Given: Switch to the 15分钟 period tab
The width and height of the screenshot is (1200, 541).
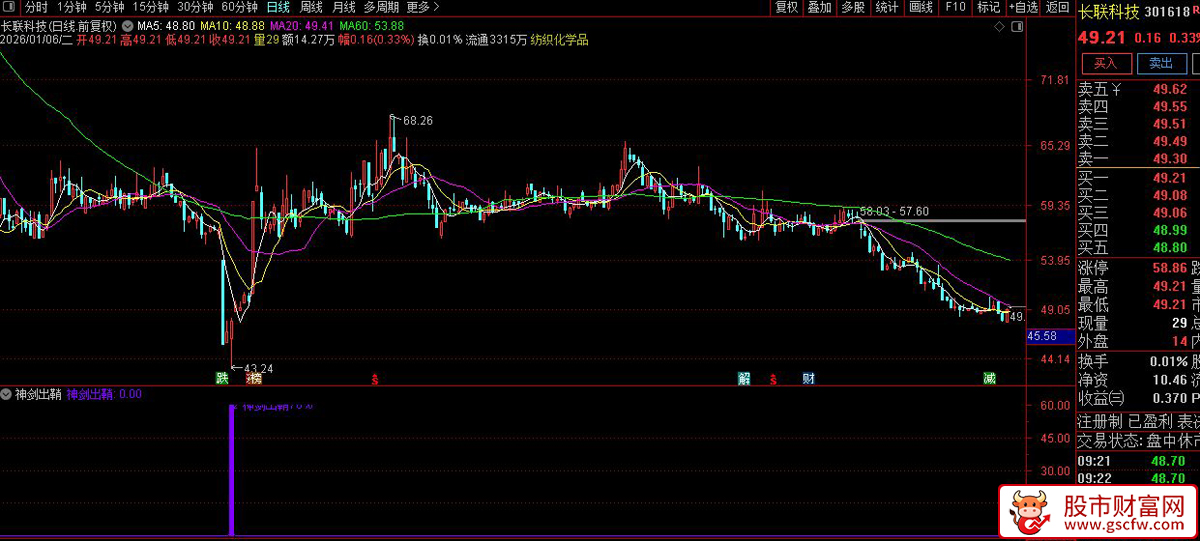Looking at the screenshot, I should click(150, 7).
